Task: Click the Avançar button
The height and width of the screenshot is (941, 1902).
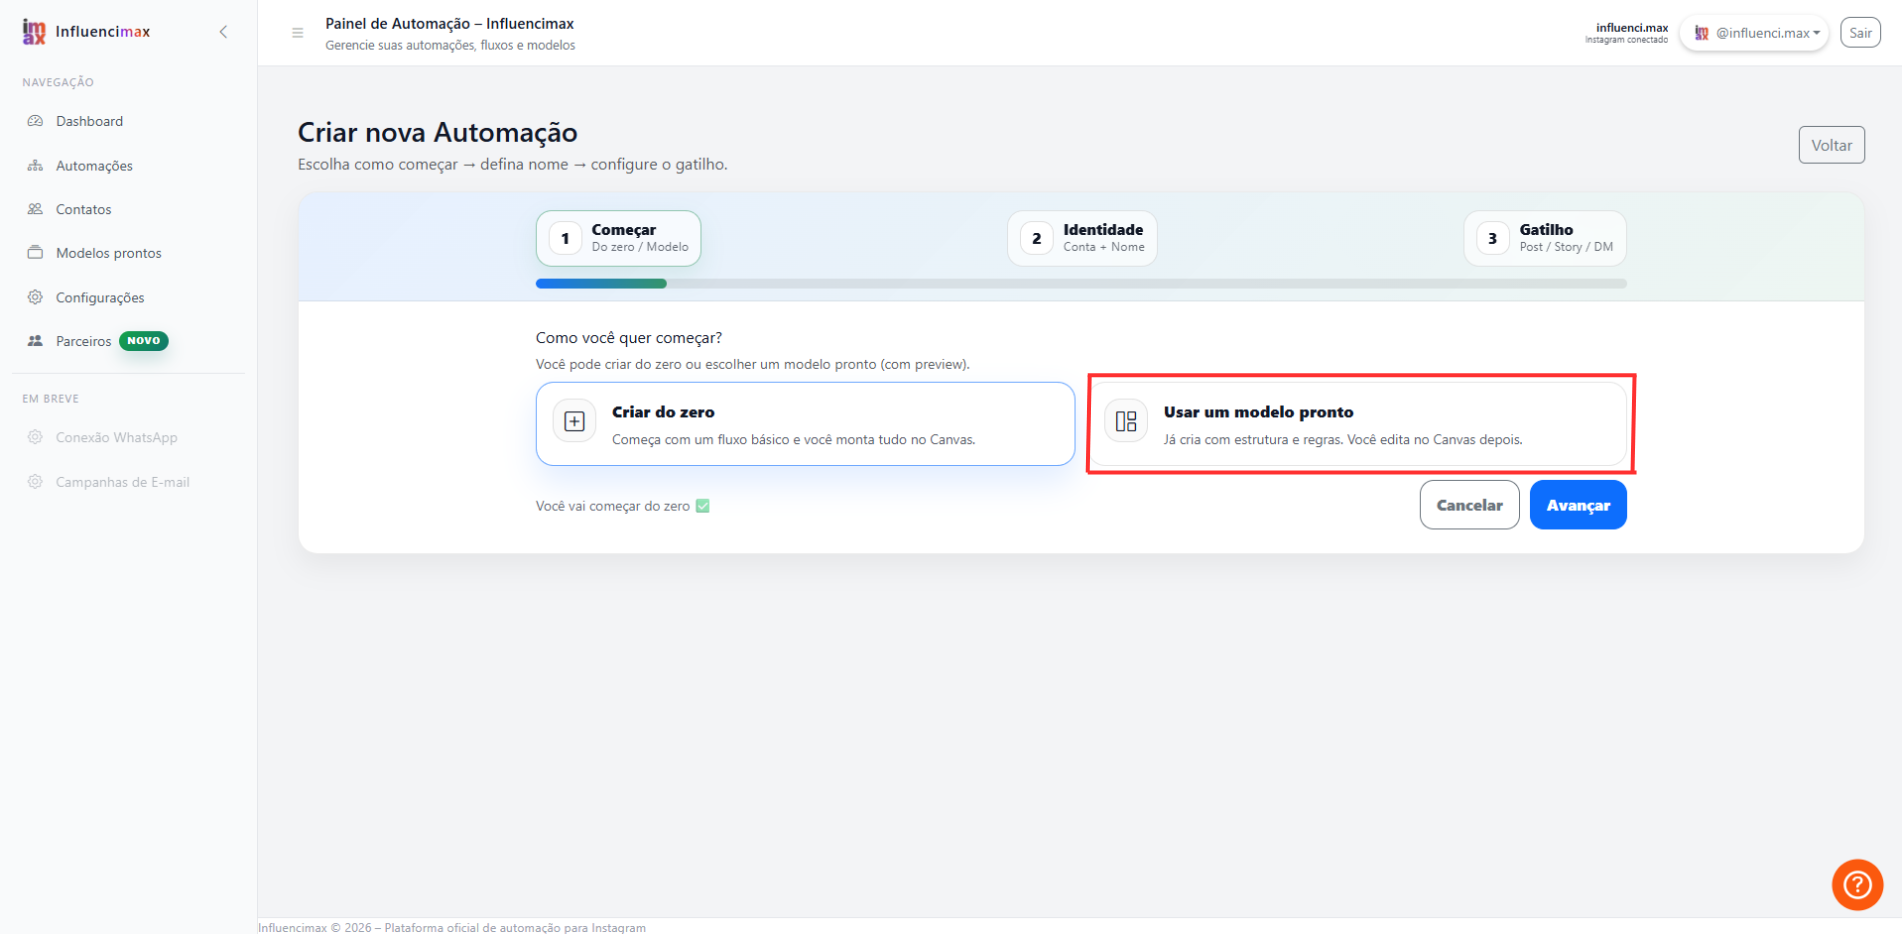Action: (1578, 505)
